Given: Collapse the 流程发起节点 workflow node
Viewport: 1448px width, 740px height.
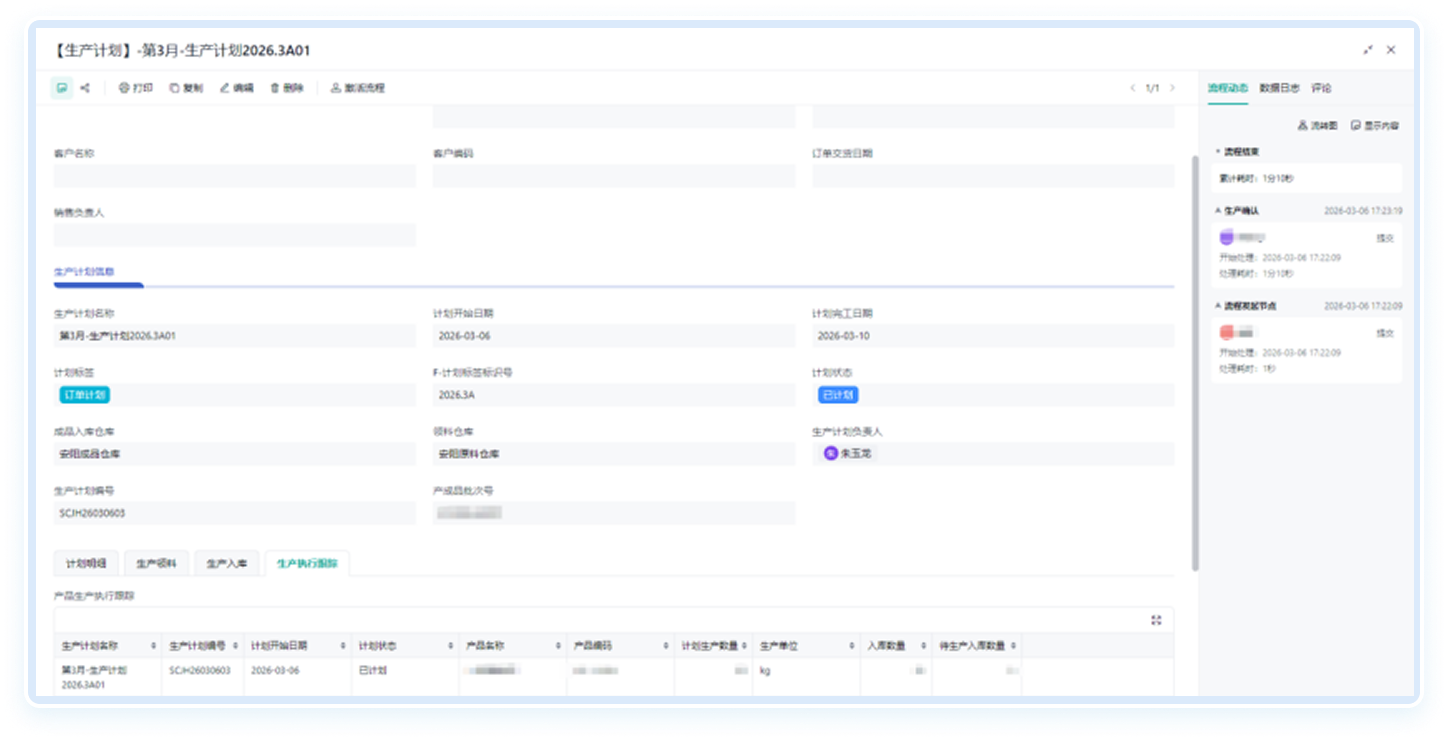Looking at the screenshot, I should click(x=1218, y=306).
